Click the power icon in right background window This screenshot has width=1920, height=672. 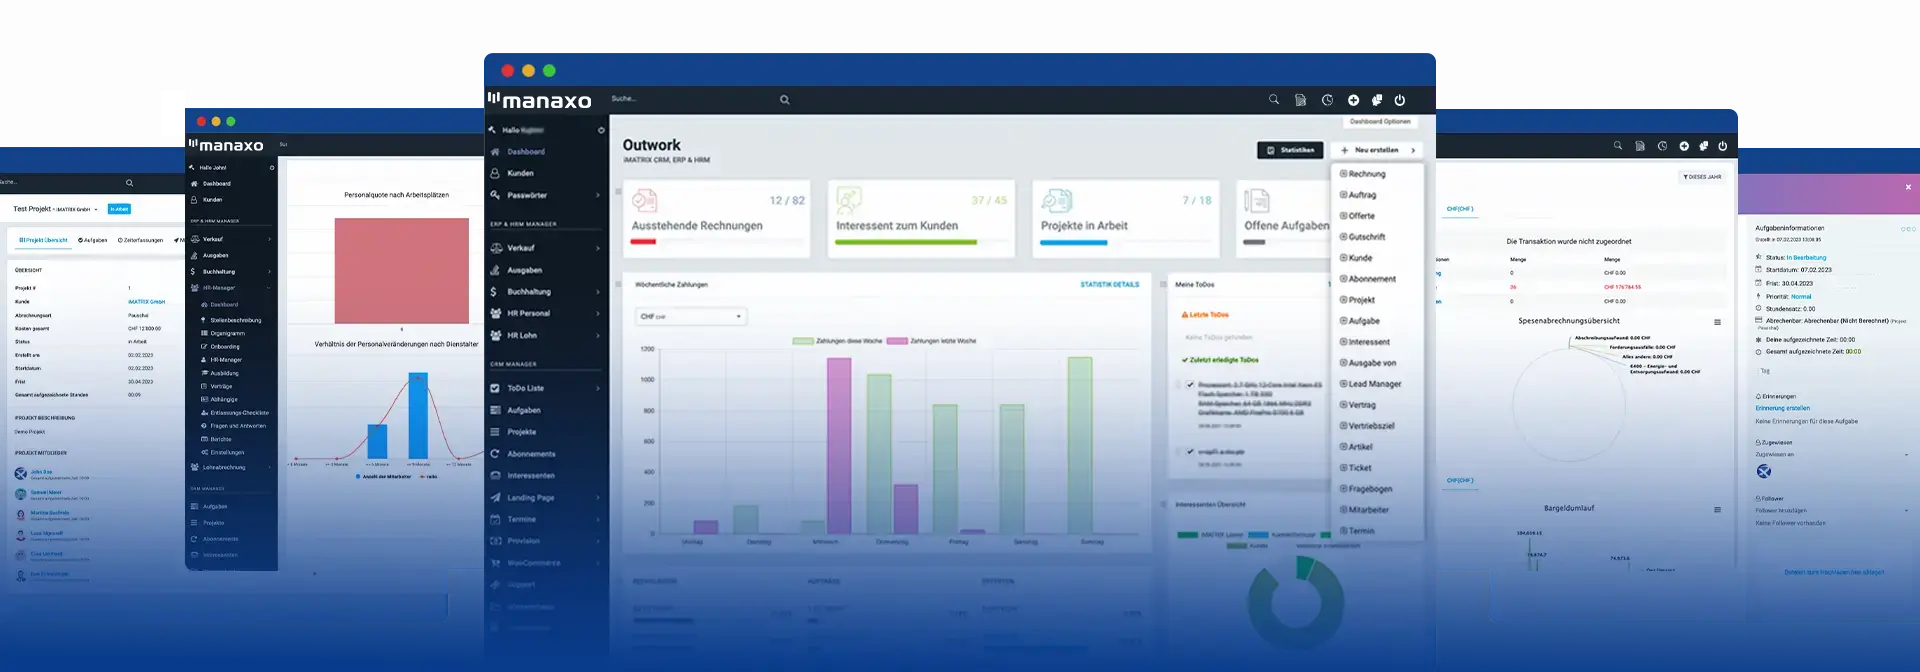pyautogui.click(x=1722, y=146)
